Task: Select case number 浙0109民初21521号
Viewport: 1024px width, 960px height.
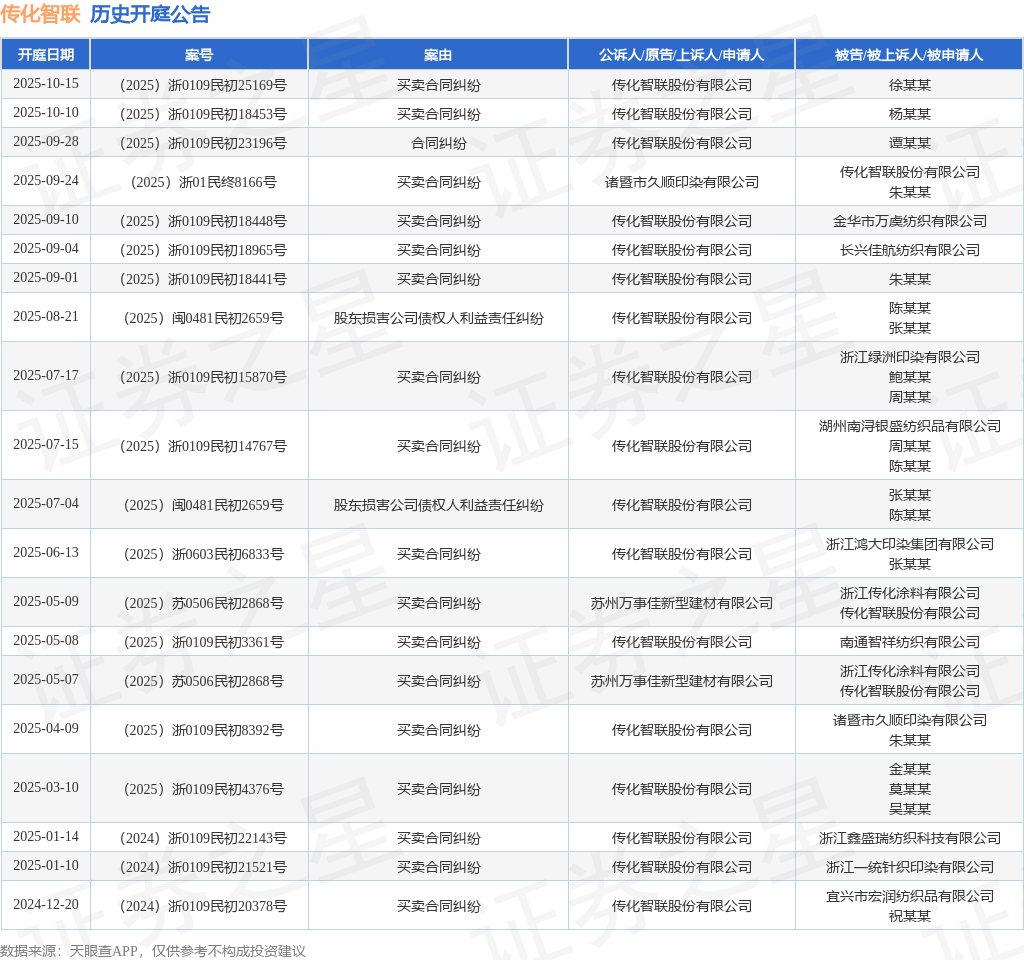Action: coord(203,867)
